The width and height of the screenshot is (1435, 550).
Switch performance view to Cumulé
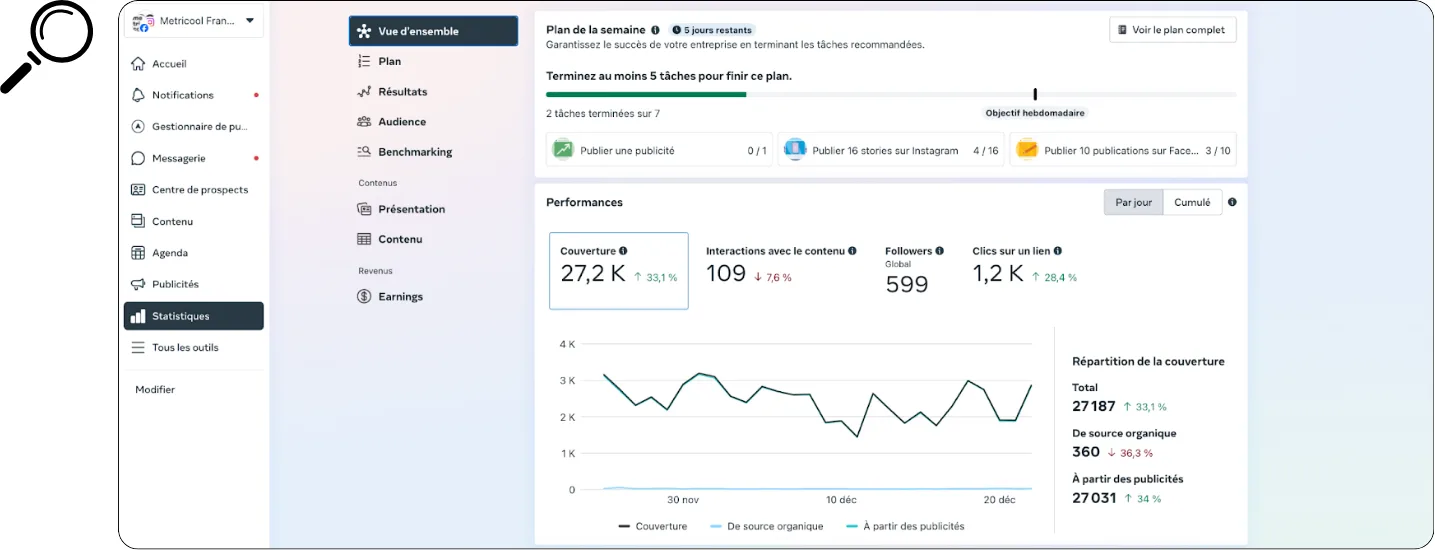pos(1192,202)
